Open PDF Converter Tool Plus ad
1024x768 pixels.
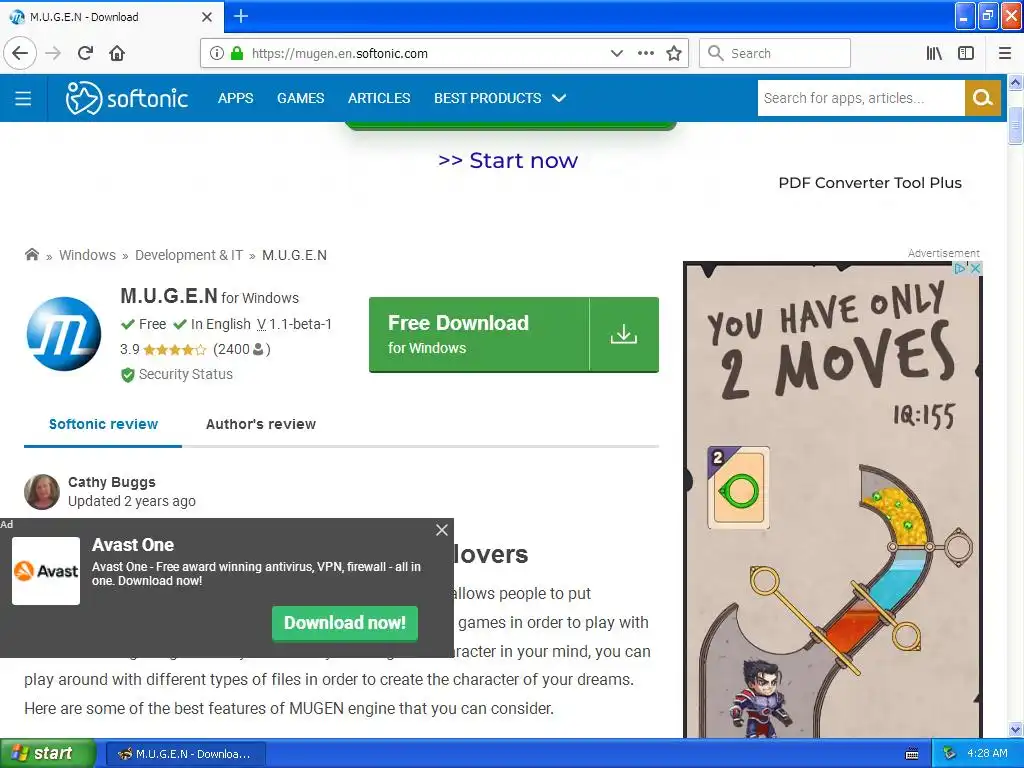coord(869,183)
